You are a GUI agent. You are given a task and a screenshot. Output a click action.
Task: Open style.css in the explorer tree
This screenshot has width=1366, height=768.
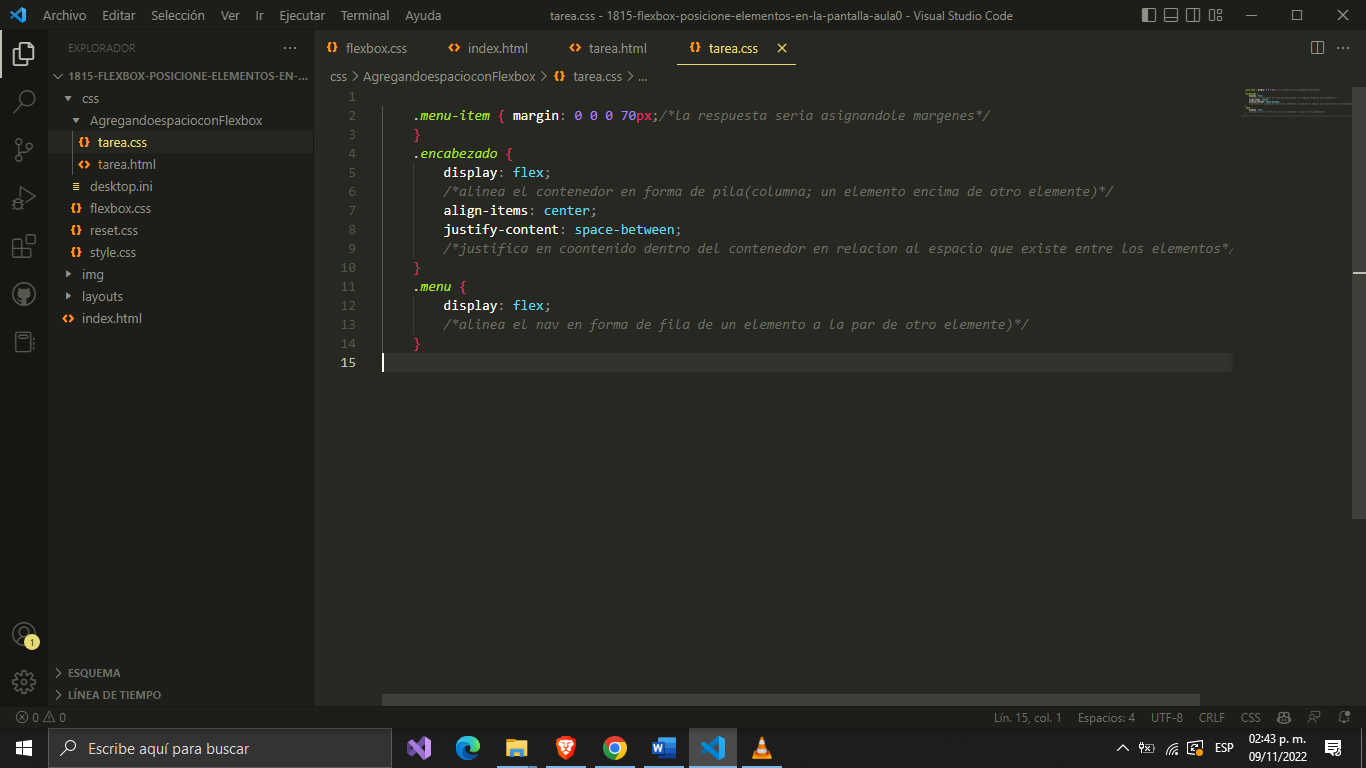[181, 252]
